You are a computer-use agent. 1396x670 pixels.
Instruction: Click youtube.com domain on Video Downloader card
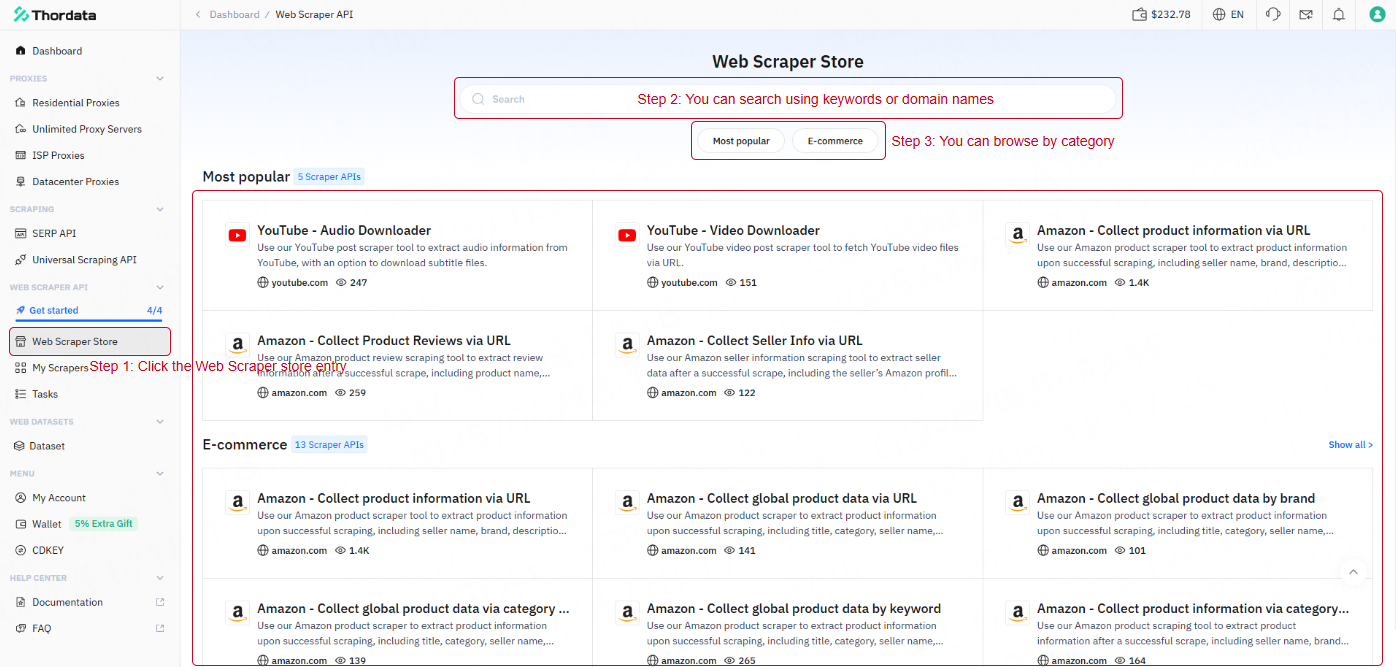(x=683, y=283)
